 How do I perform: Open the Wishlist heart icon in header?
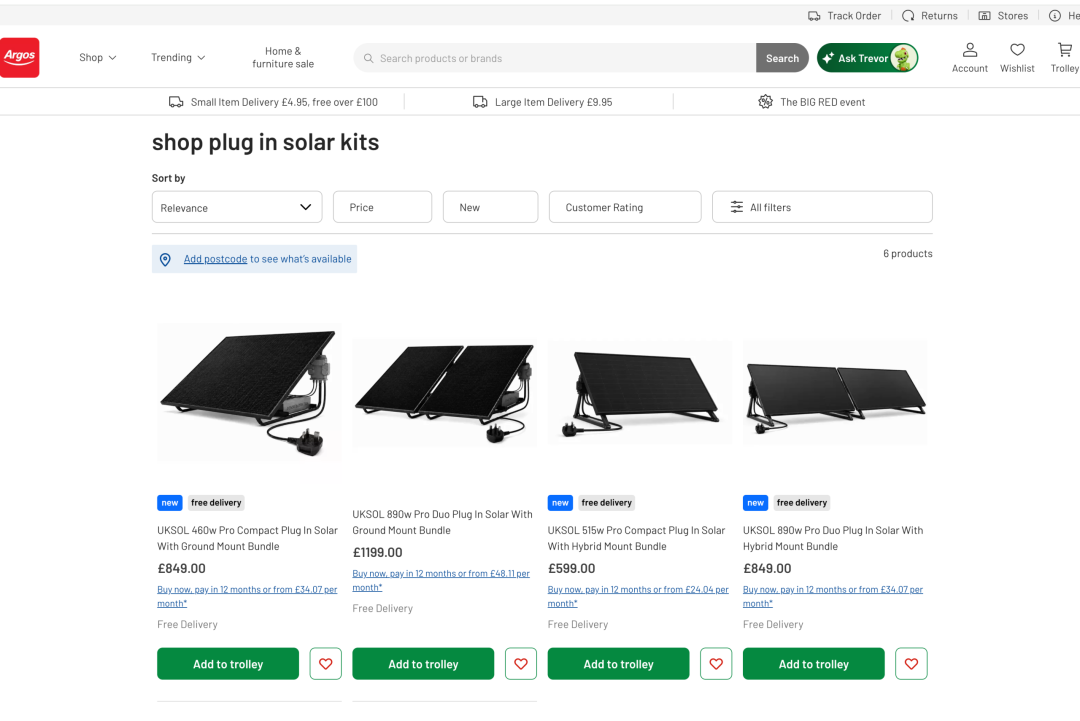[x=1017, y=50]
